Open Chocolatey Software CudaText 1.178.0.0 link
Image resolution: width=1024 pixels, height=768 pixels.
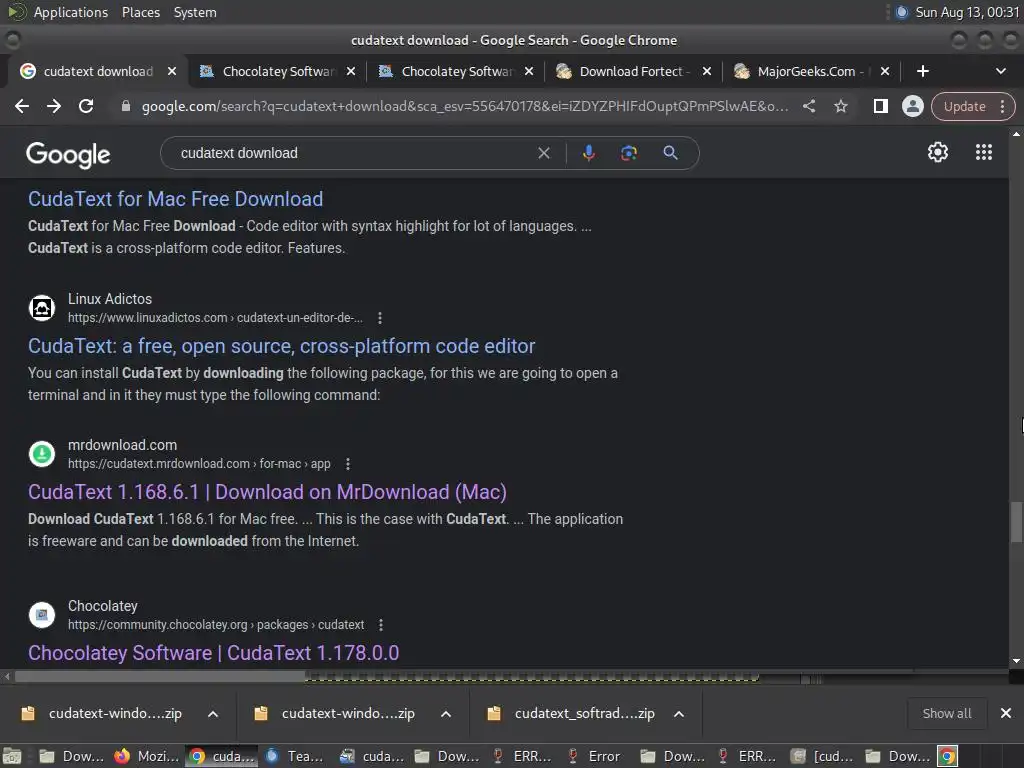(214, 653)
